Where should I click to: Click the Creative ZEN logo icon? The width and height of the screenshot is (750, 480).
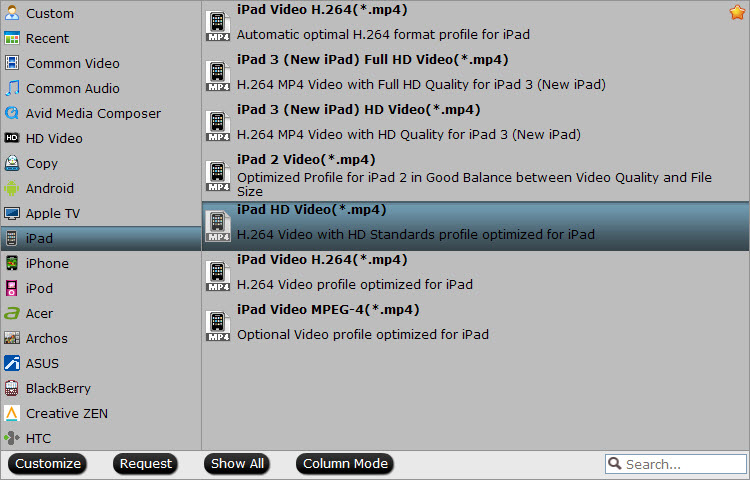[x=12, y=413]
